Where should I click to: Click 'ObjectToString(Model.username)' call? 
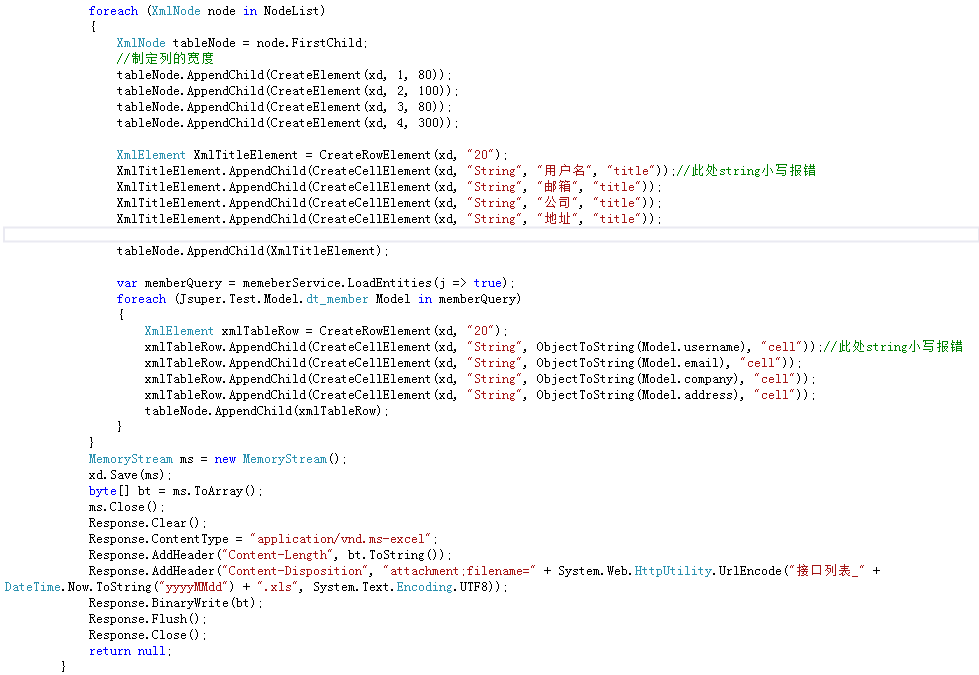point(641,347)
